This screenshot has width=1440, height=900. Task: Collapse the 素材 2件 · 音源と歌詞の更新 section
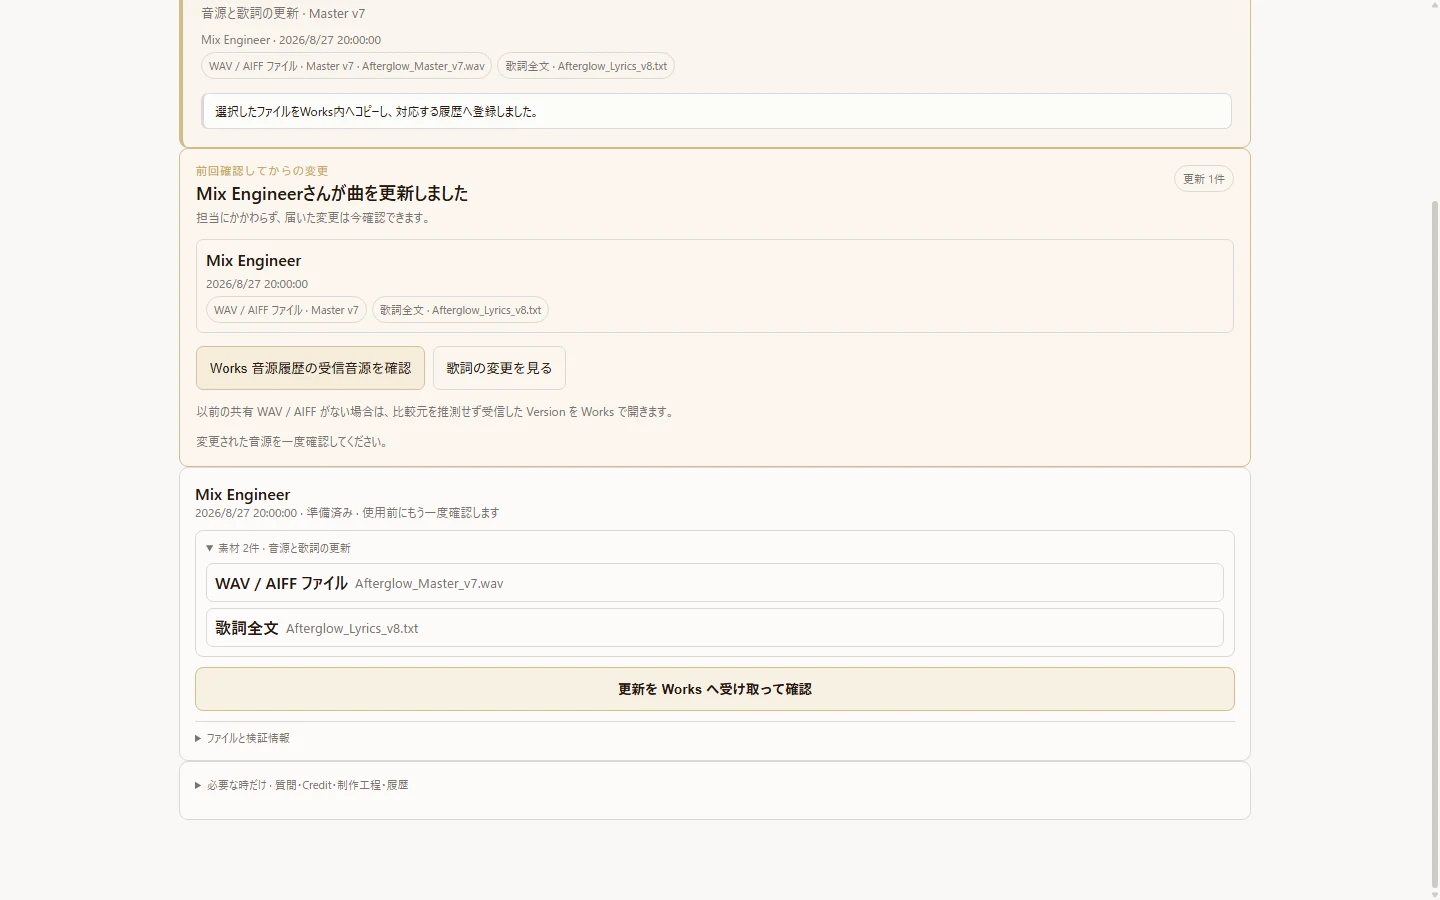(x=279, y=548)
